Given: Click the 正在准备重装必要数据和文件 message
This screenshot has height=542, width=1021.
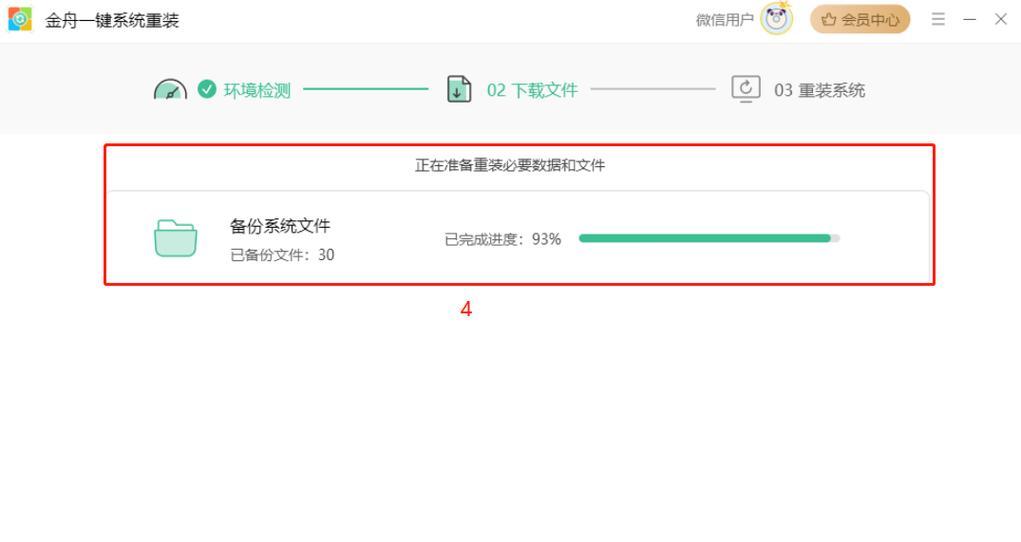Looking at the screenshot, I should click(510, 165).
